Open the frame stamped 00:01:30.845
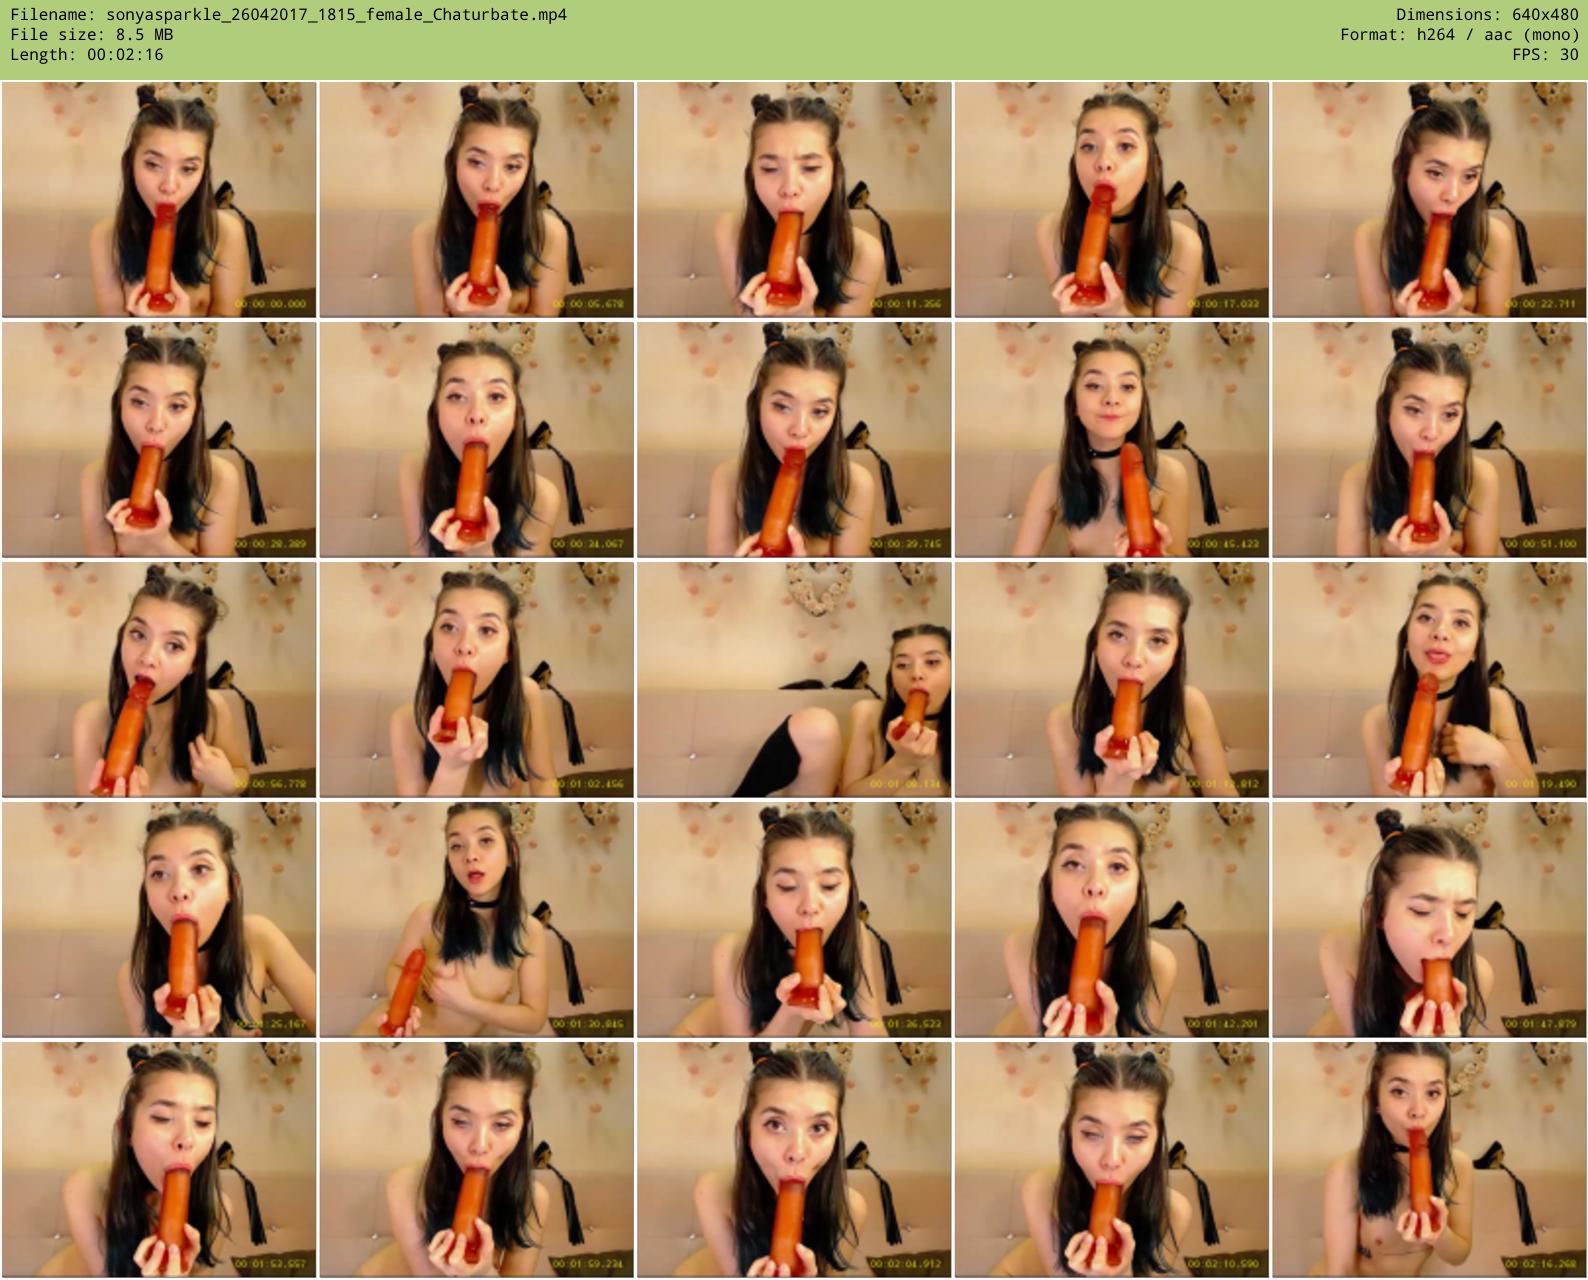The height and width of the screenshot is (1280, 1588). pos(476,920)
